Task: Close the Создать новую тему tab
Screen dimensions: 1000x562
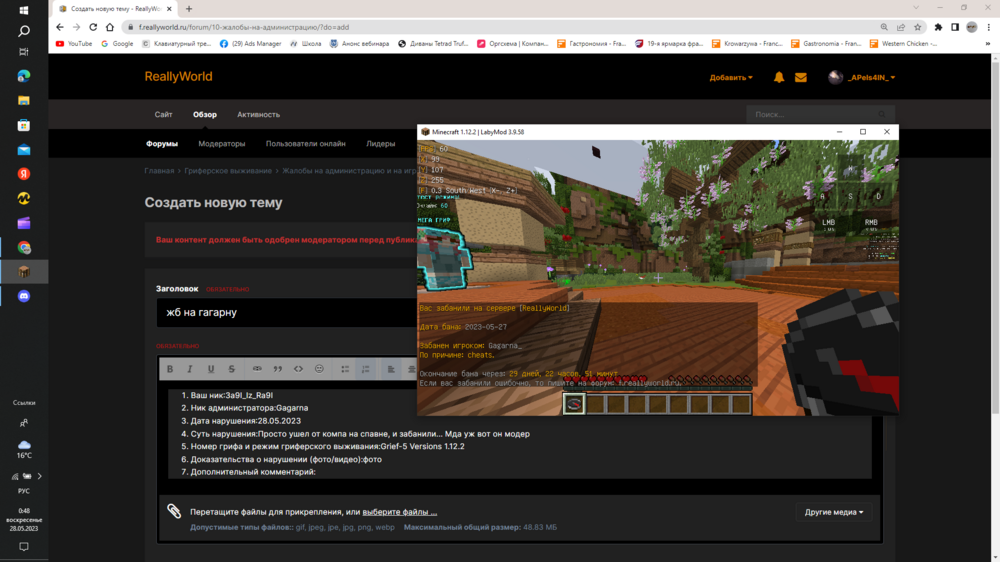Action: click(x=169, y=9)
